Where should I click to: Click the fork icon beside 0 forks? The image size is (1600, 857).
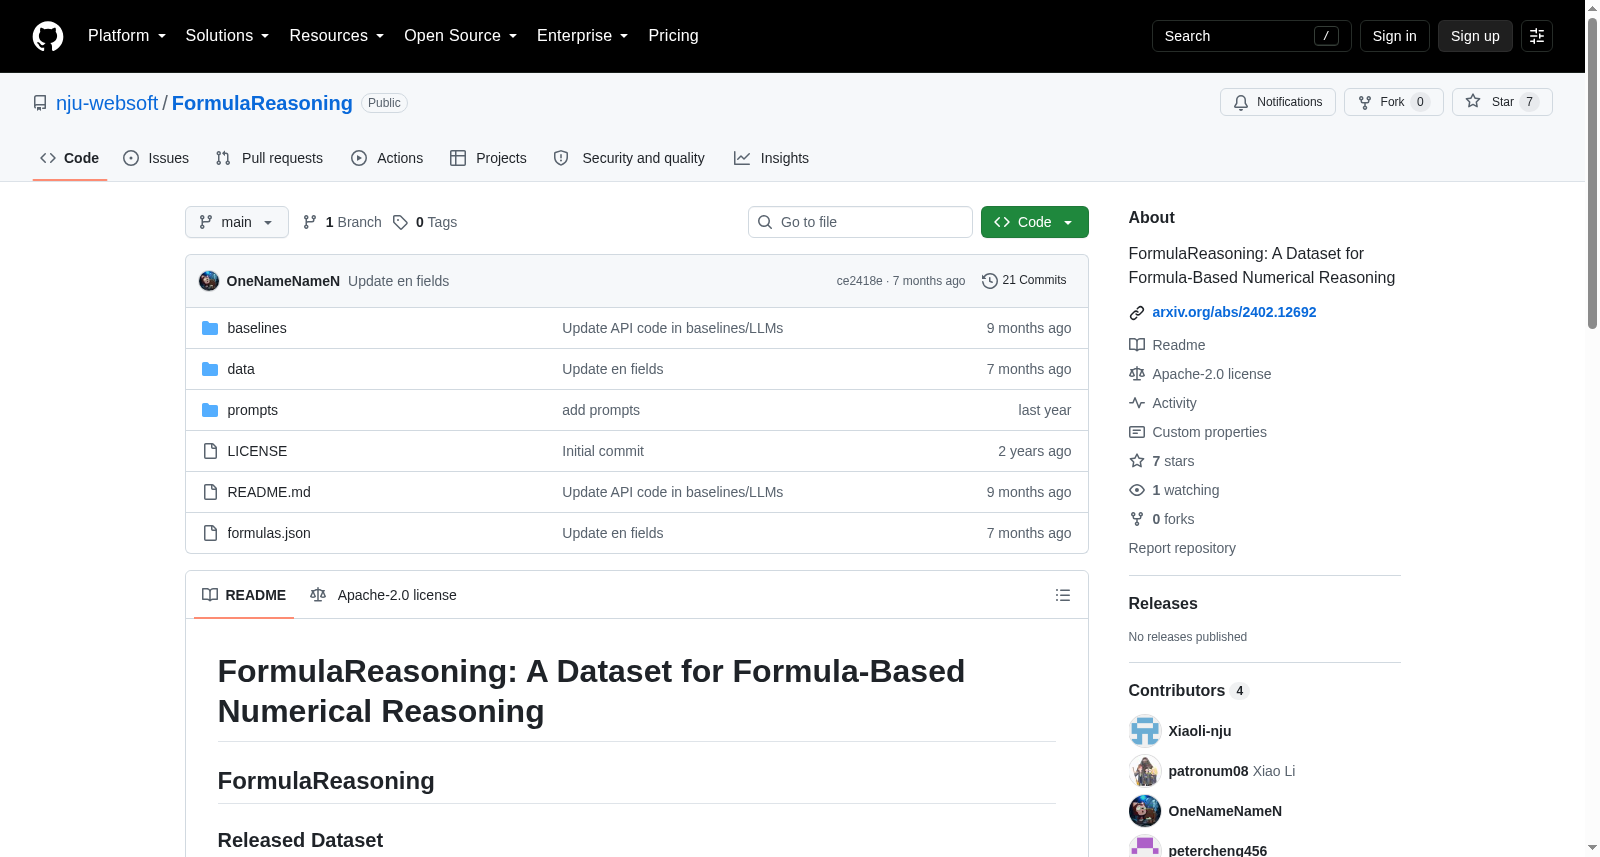(1137, 519)
